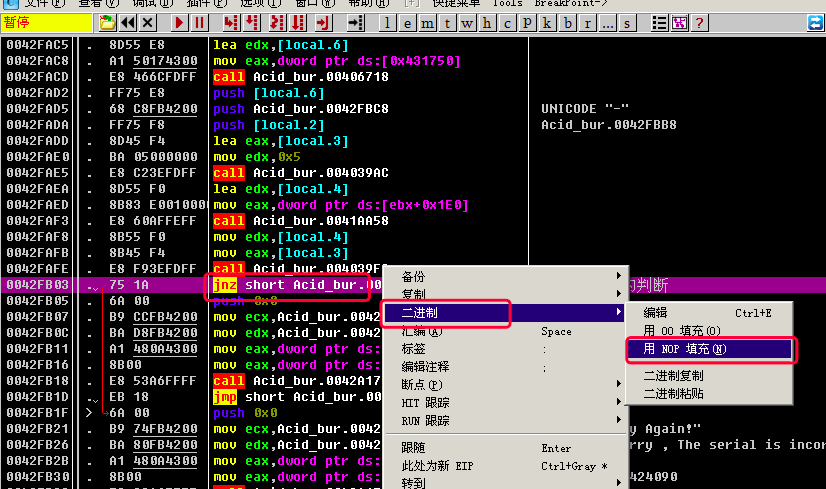Expand the RUN 跟踪 submenu arrow
The width and height of the screenshot is (826, 489).
click(619, 419)
